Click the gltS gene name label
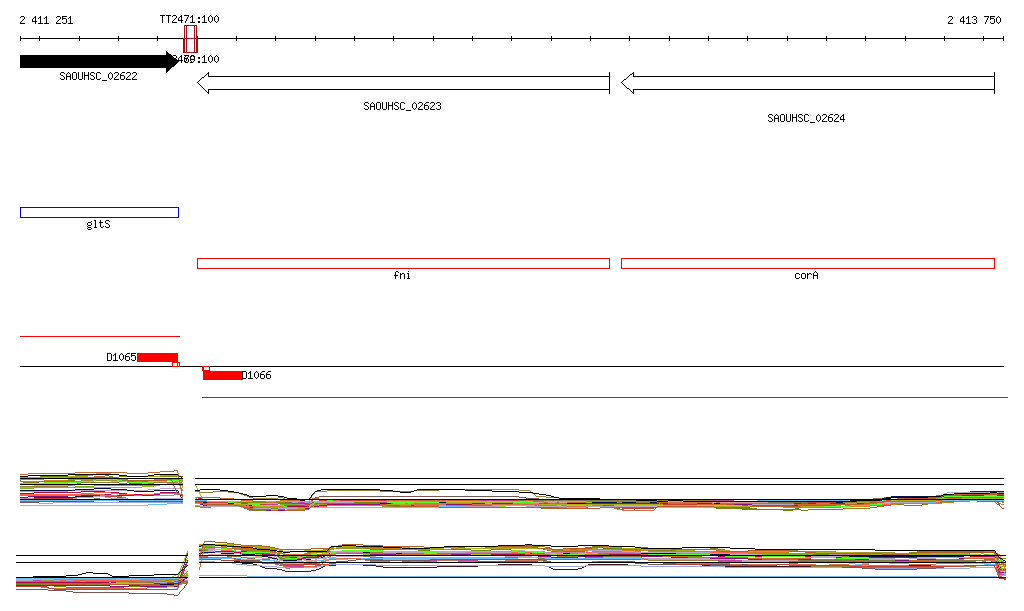Viewport: 1024px width, 611px height. click(x=99, y=225)
